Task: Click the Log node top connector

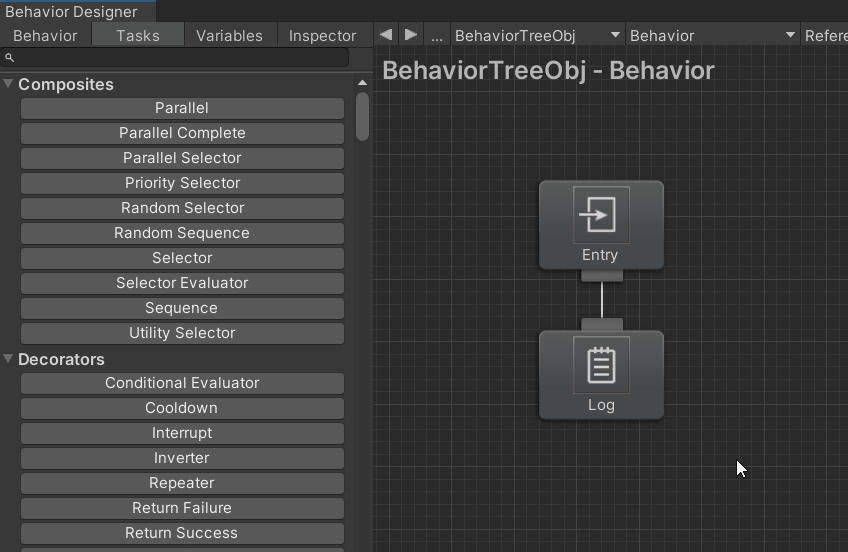Action: tap(602, 324)
